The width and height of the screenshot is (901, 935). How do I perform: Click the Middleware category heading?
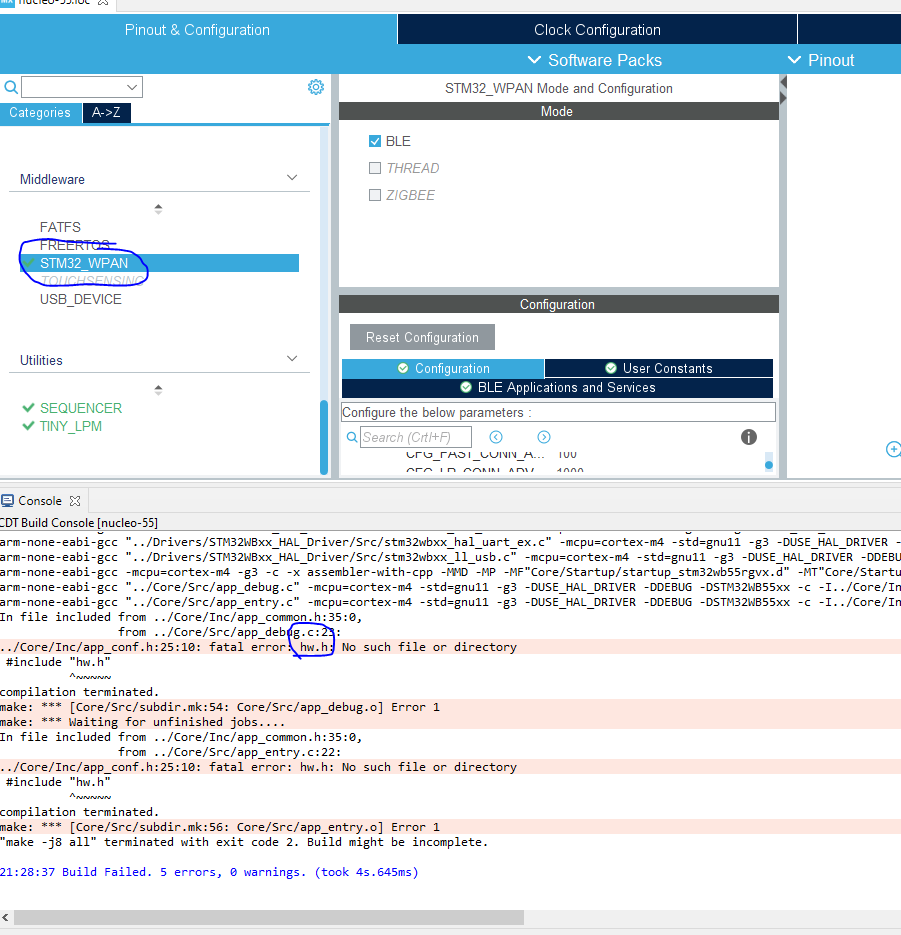[x=52, y=179]
